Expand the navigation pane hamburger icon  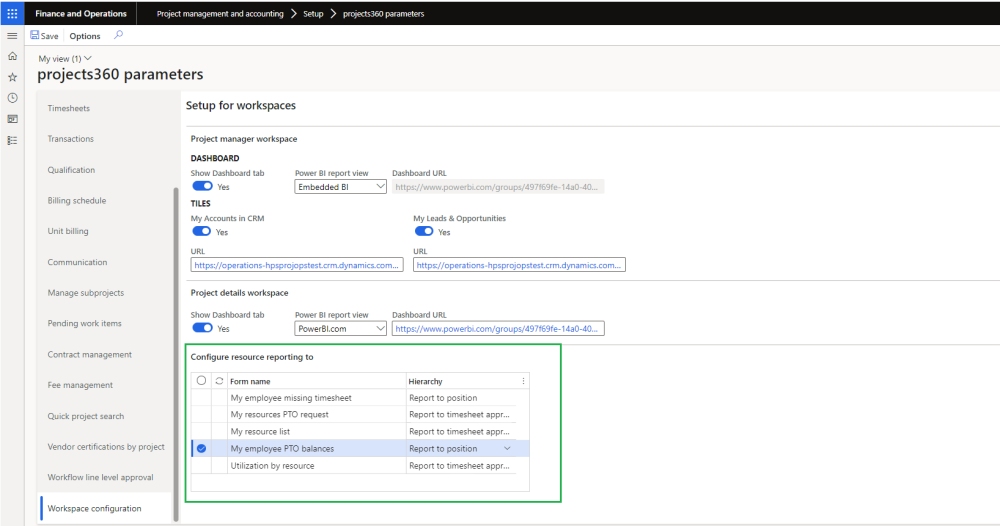tap(12, 35)
